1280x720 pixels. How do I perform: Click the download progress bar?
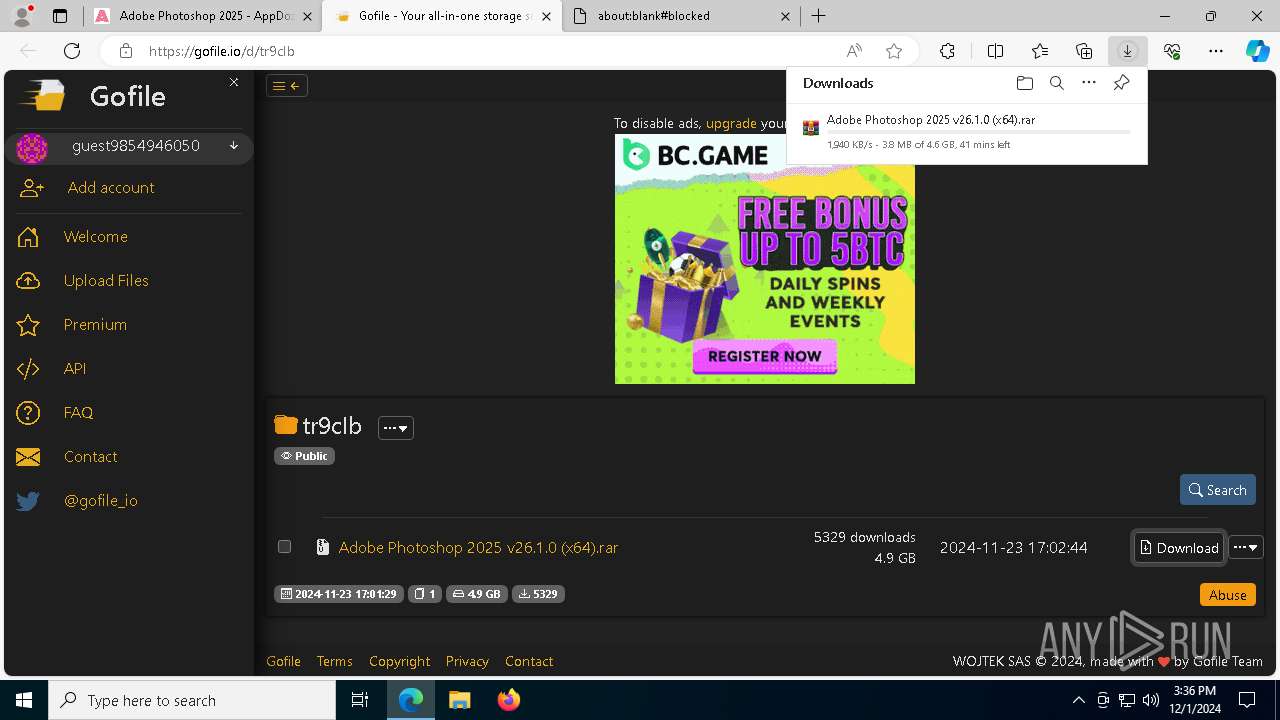[978, 132]
